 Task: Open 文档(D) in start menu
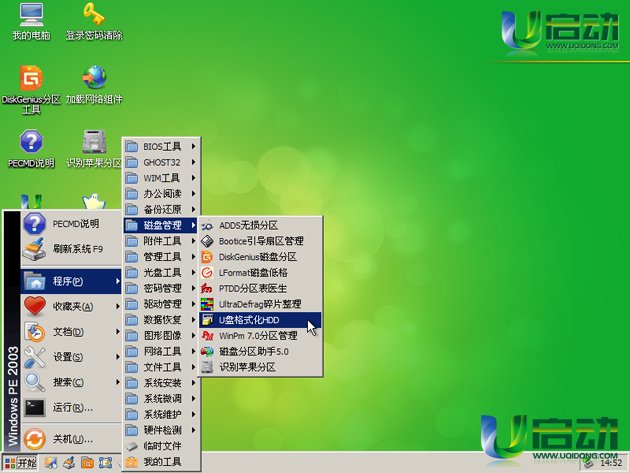pos(71,332)
